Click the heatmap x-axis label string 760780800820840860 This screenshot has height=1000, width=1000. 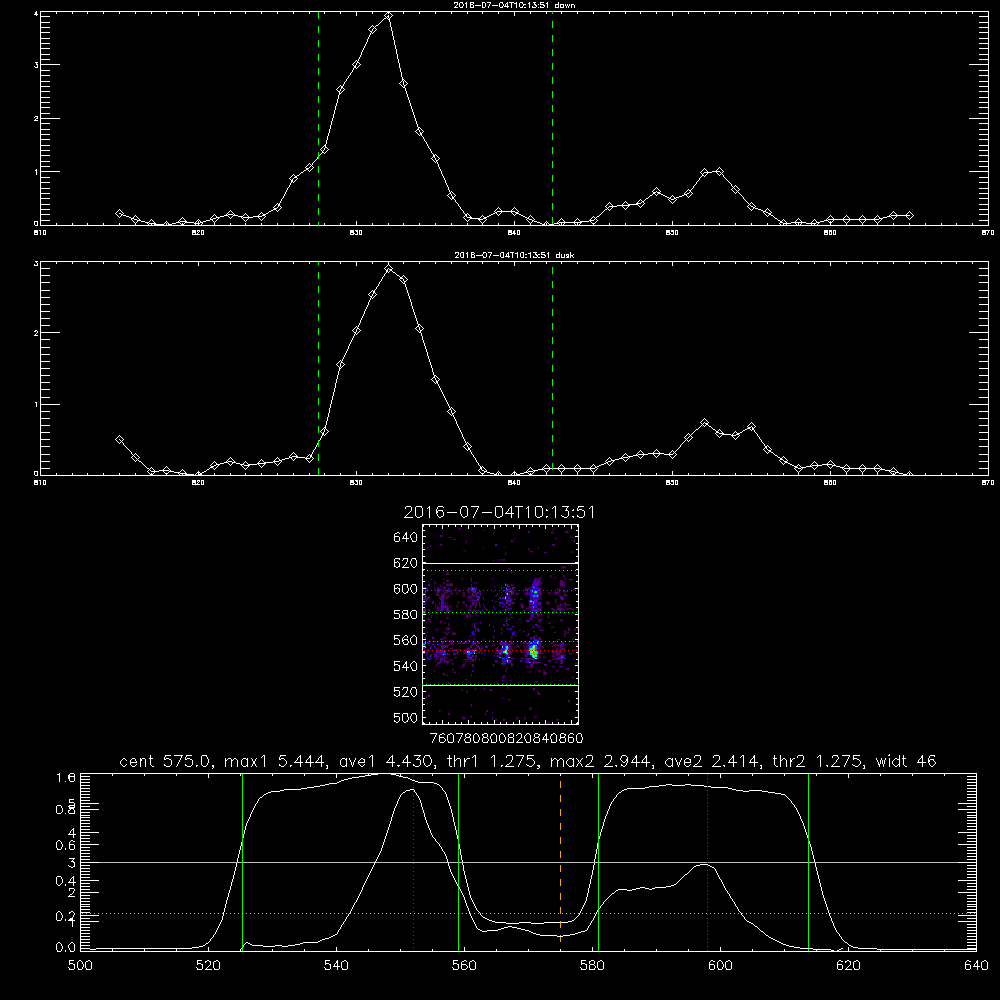(506, 738)
